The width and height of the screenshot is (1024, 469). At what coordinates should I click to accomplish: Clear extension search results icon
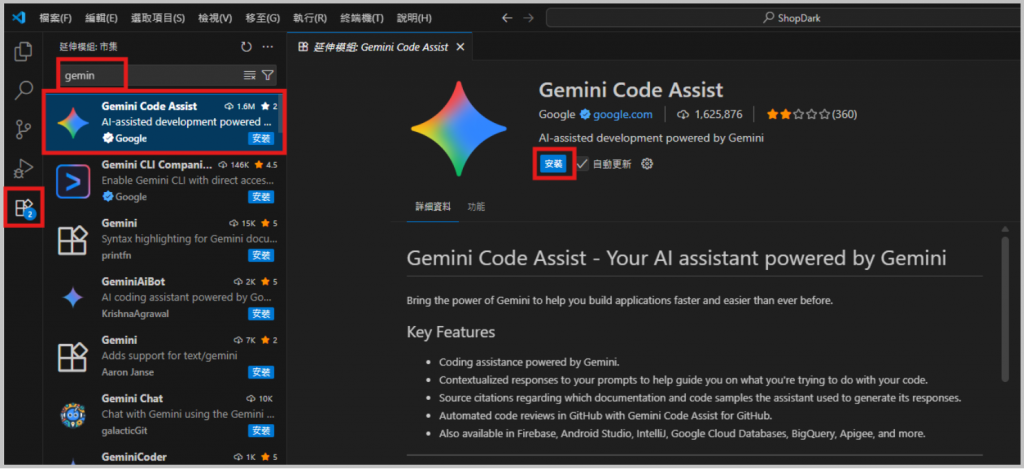249,75
